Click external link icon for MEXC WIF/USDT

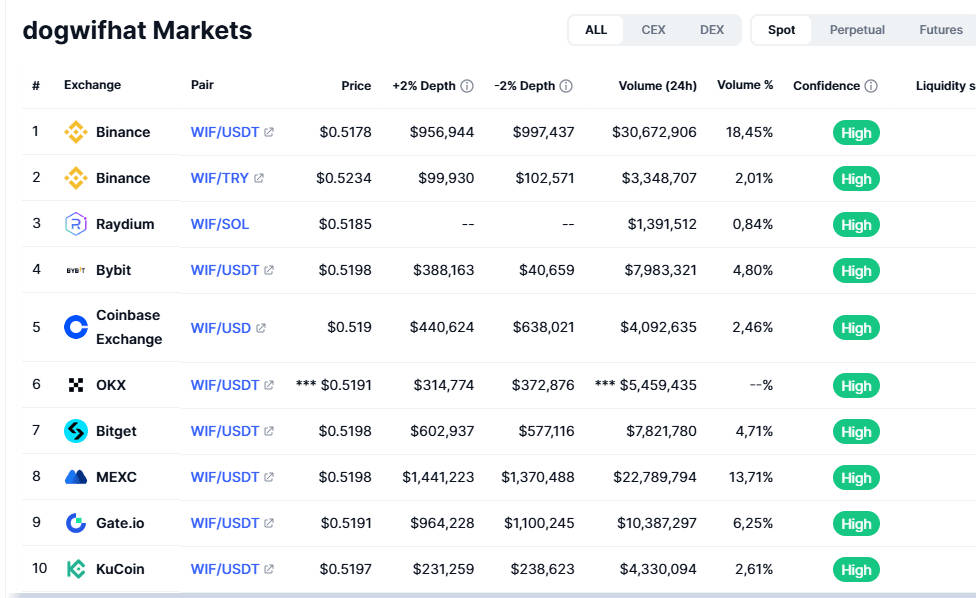[x=269, y=477]
